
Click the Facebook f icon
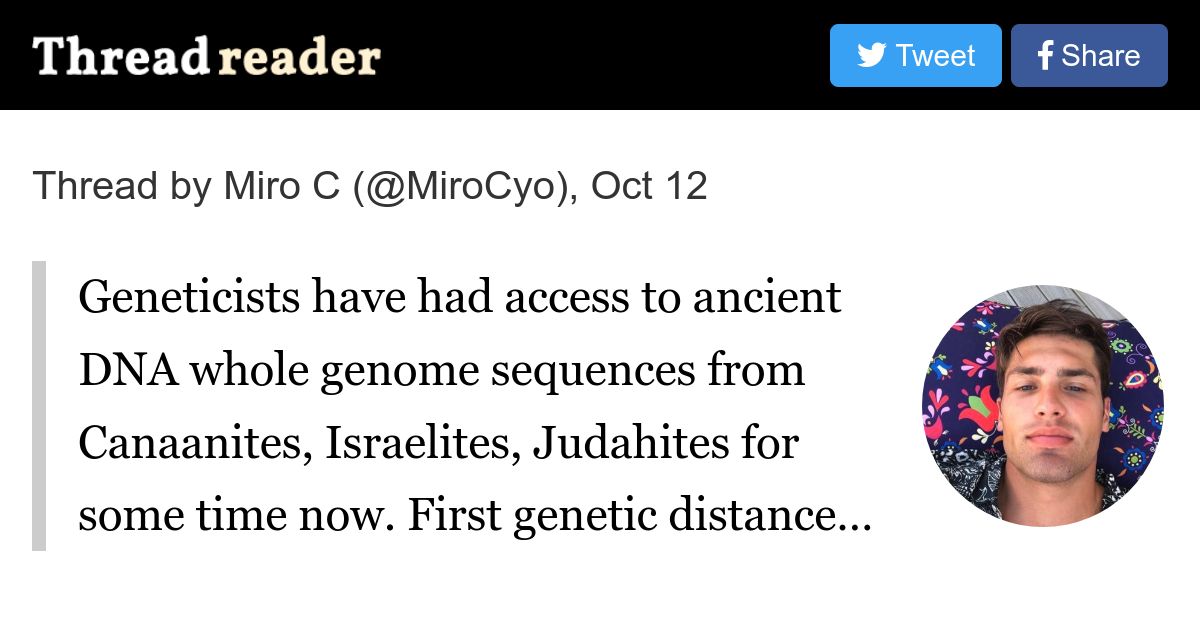(1045, 56)
